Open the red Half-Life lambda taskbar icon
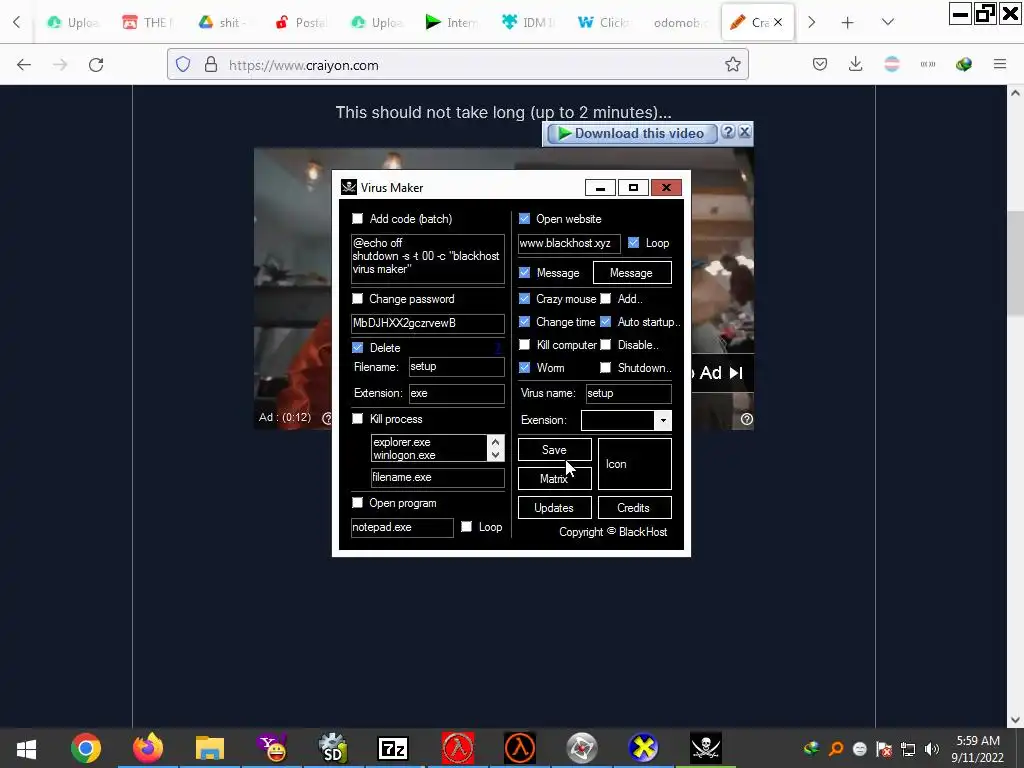 [458, 748]
